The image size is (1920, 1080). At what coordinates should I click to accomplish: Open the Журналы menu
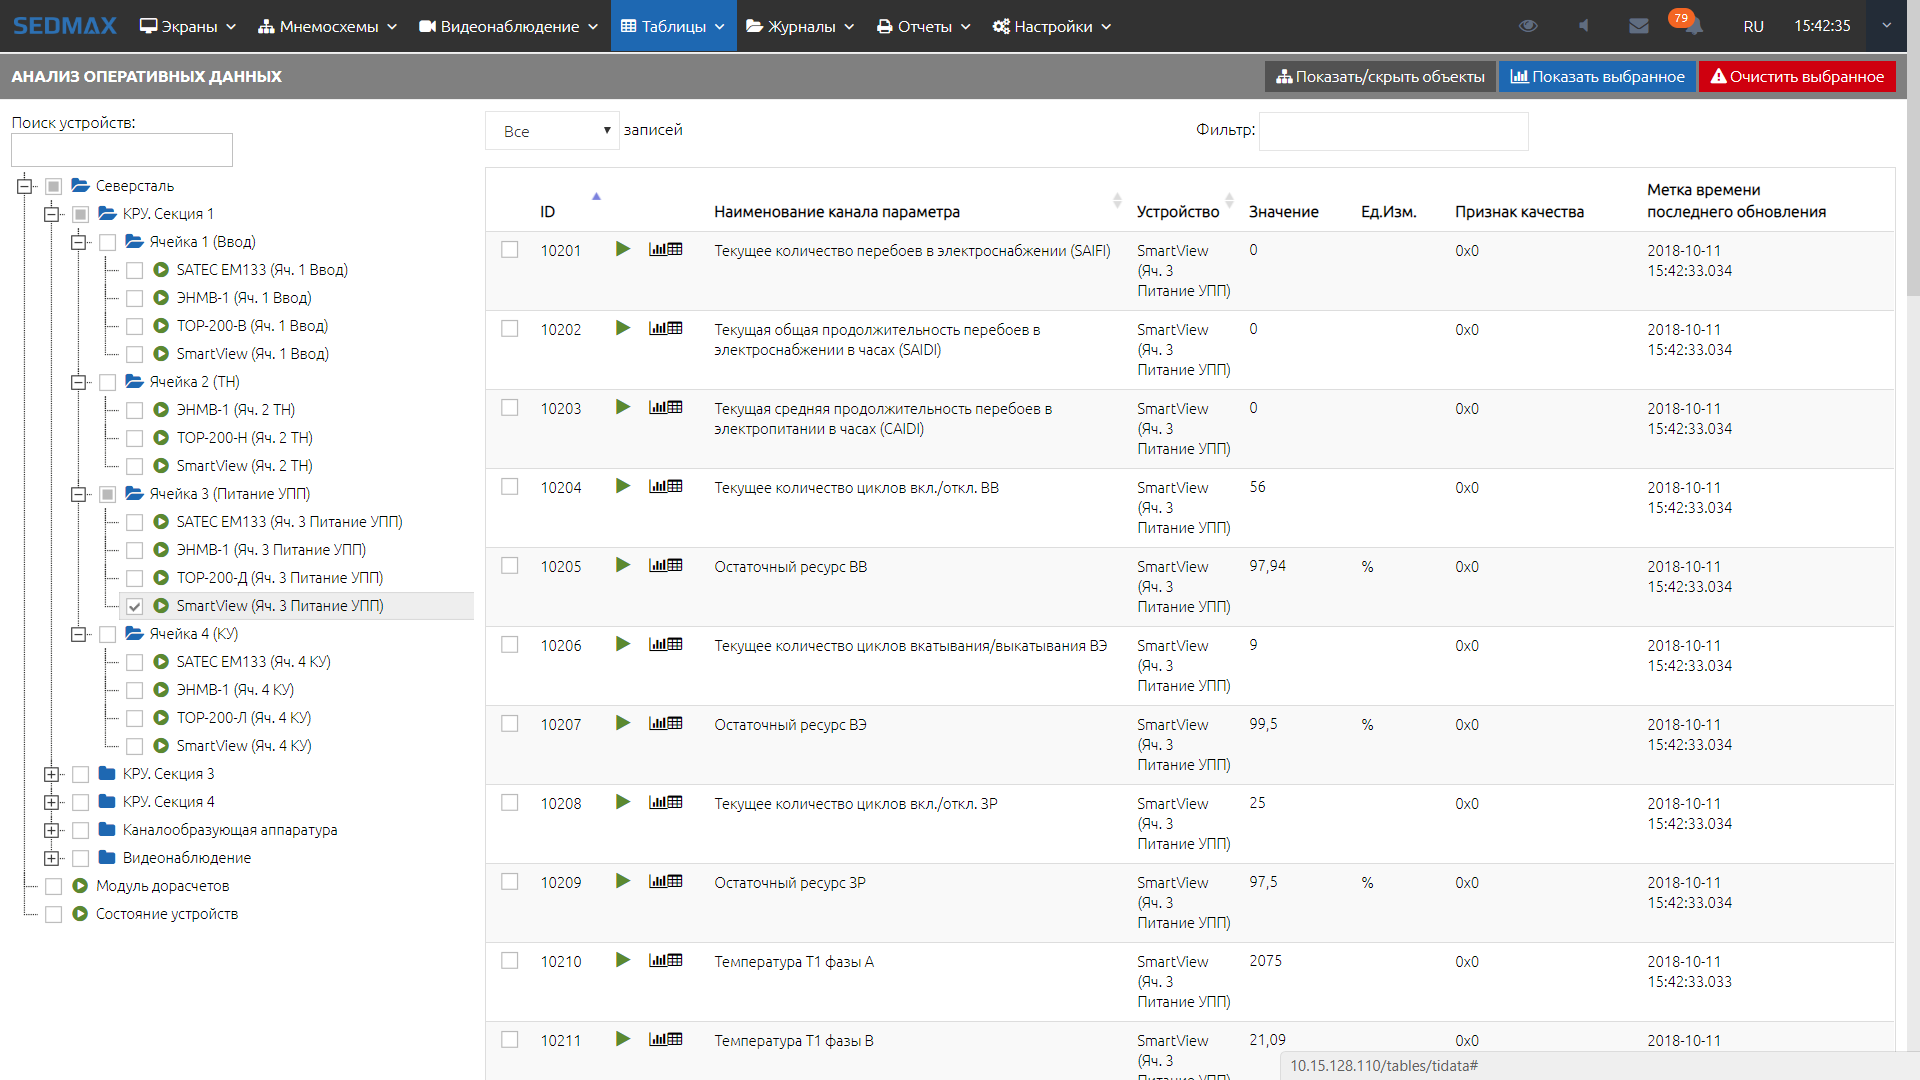tap(800, 26)
